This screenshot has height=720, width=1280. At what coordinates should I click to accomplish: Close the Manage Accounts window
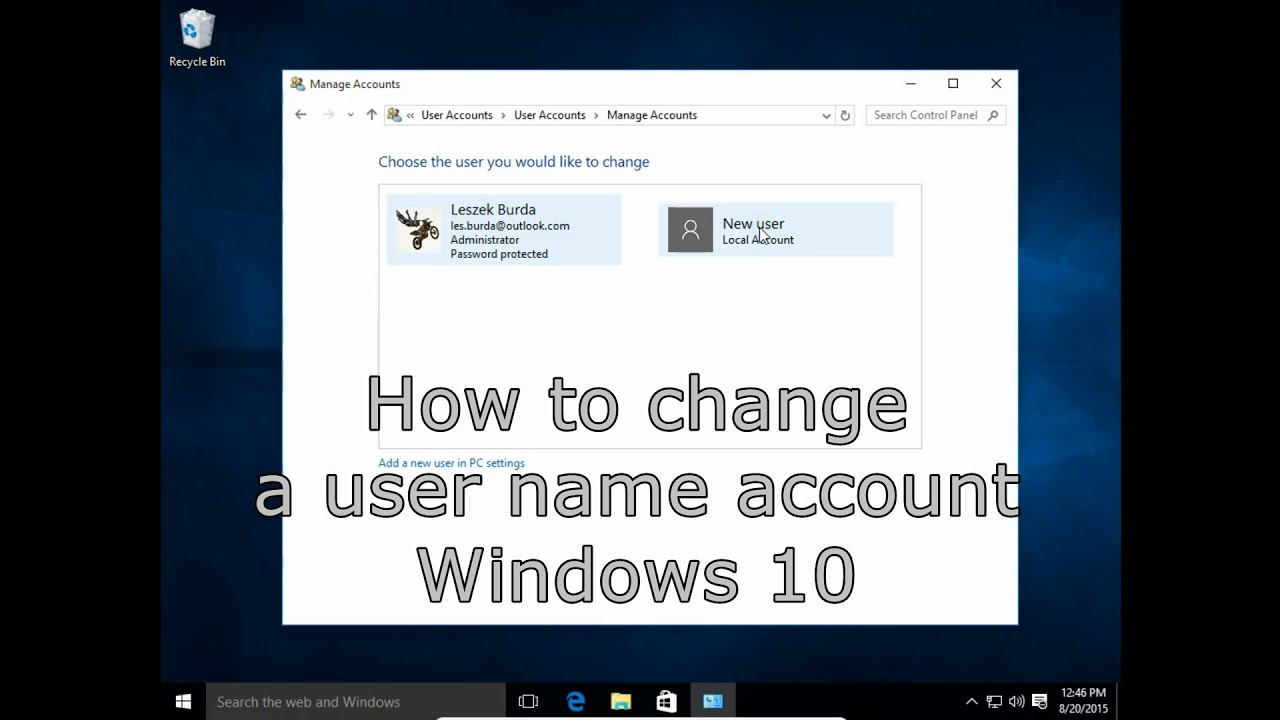(996, 84)
